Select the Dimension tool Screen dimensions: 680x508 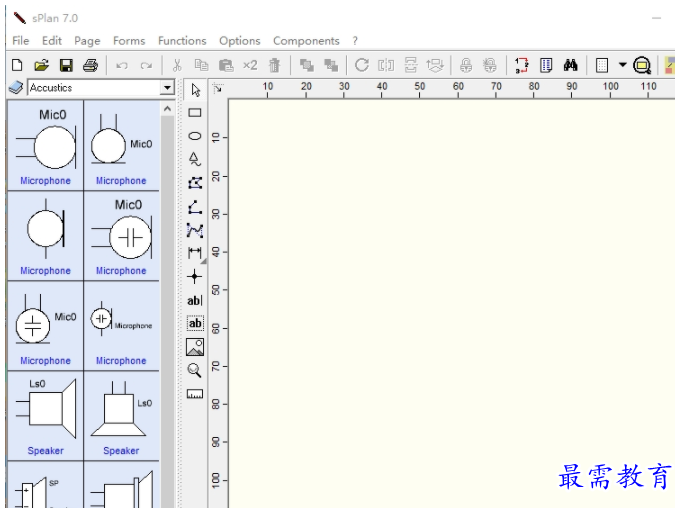click(195, 252)
